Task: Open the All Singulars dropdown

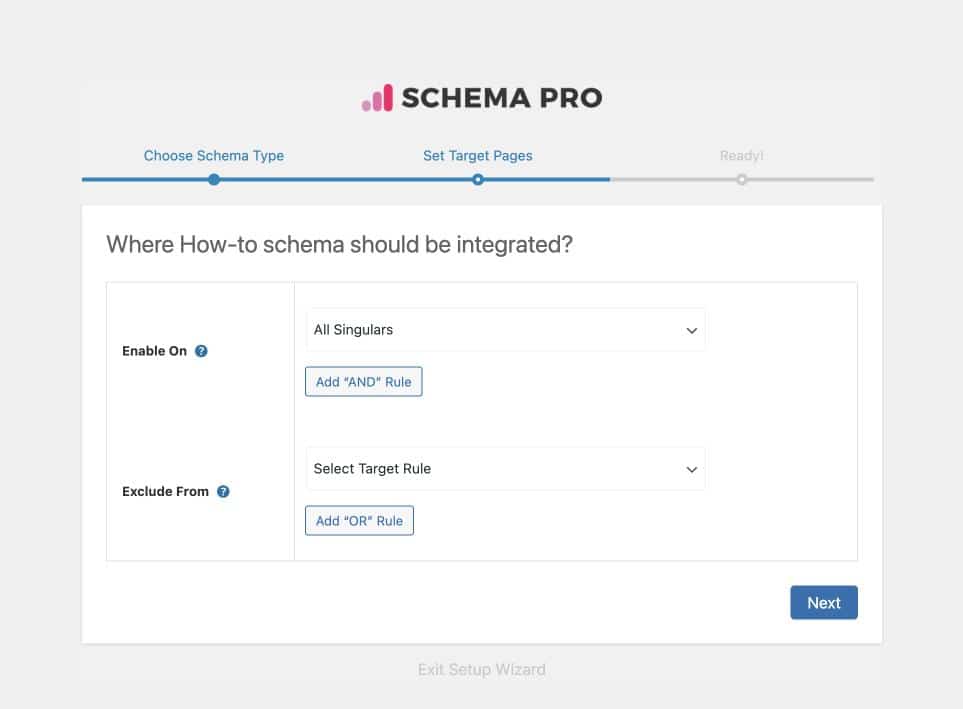Action: [x=505, y=330]
